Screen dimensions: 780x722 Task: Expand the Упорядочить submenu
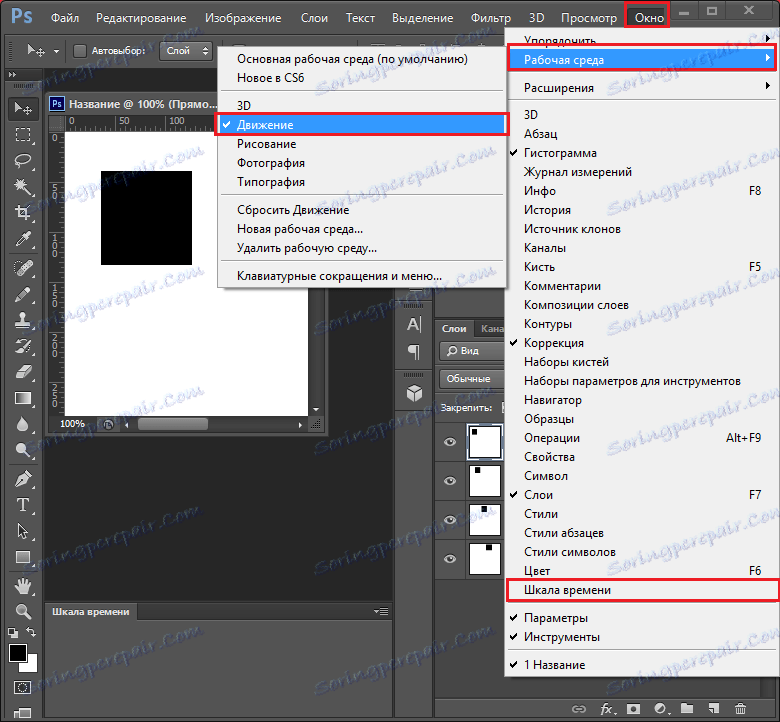[642, 40]
